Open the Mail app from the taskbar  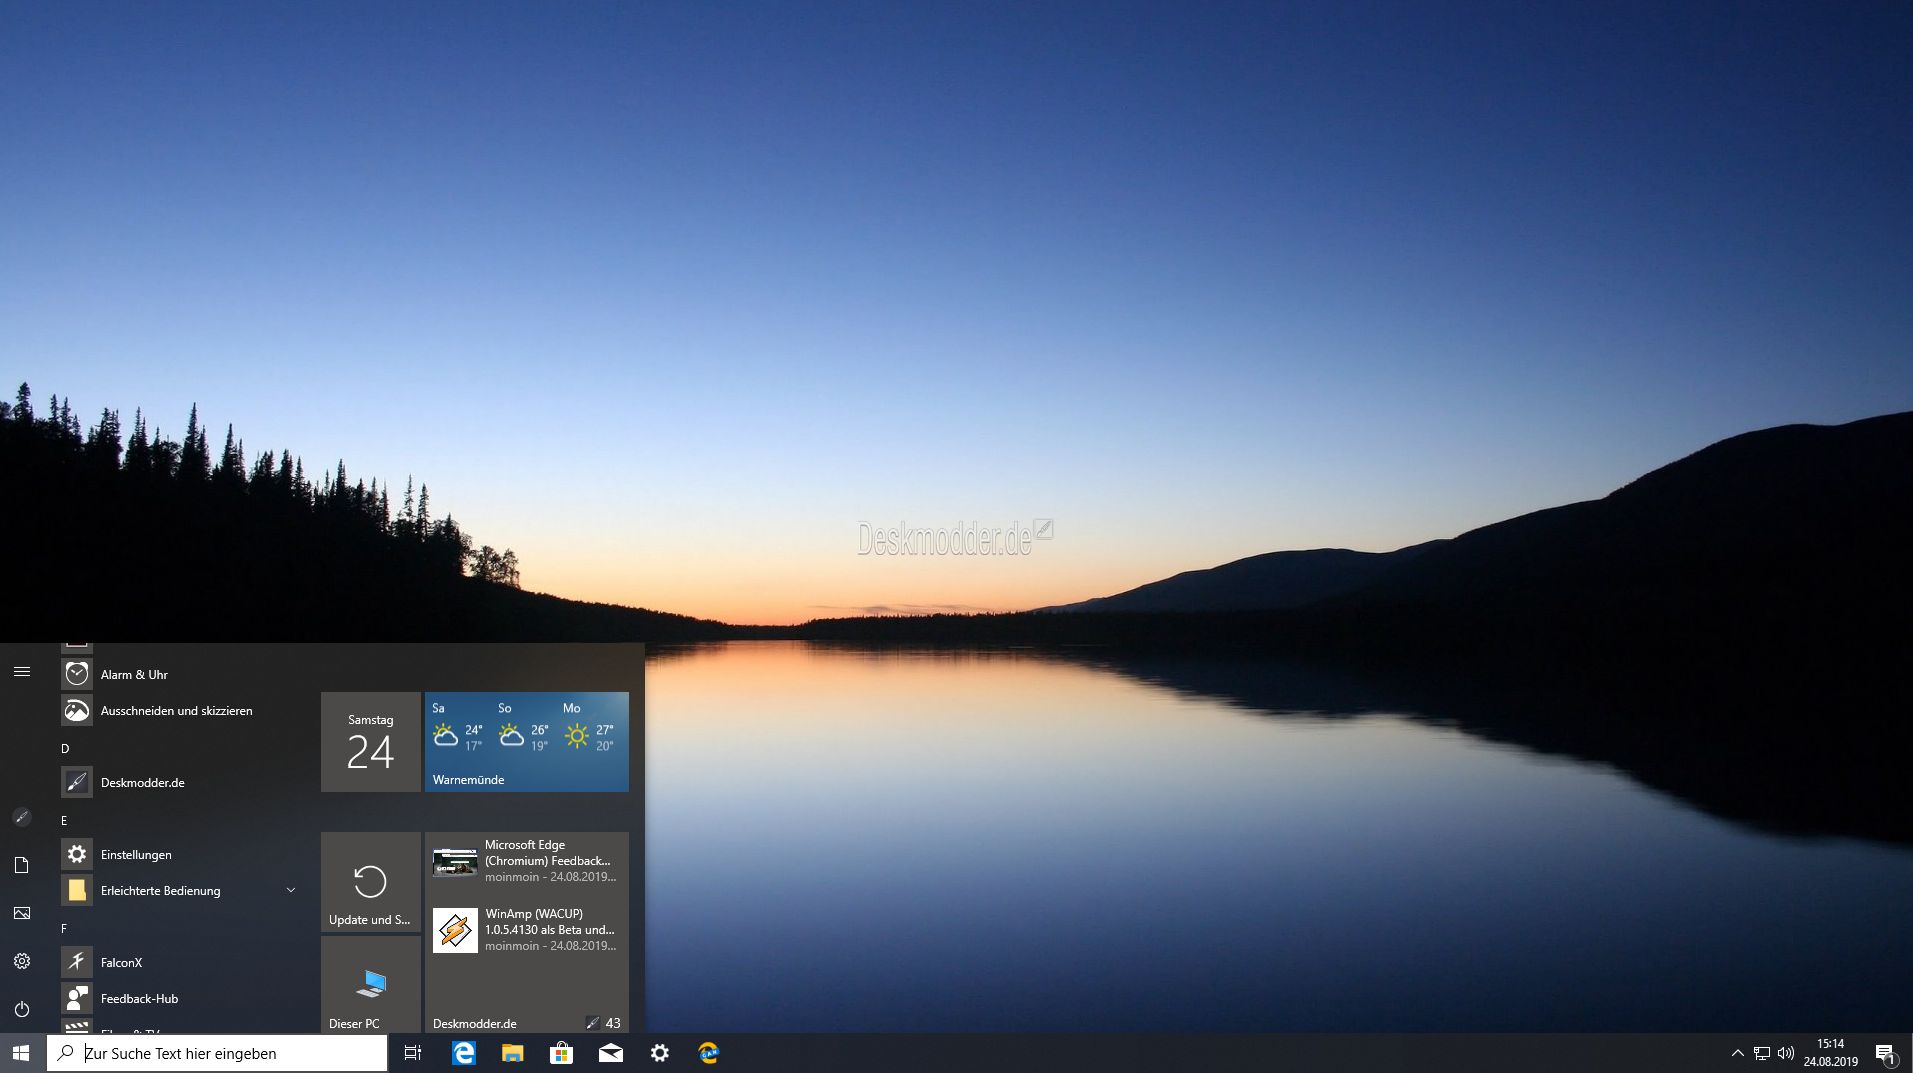(x=610, y=1053)
